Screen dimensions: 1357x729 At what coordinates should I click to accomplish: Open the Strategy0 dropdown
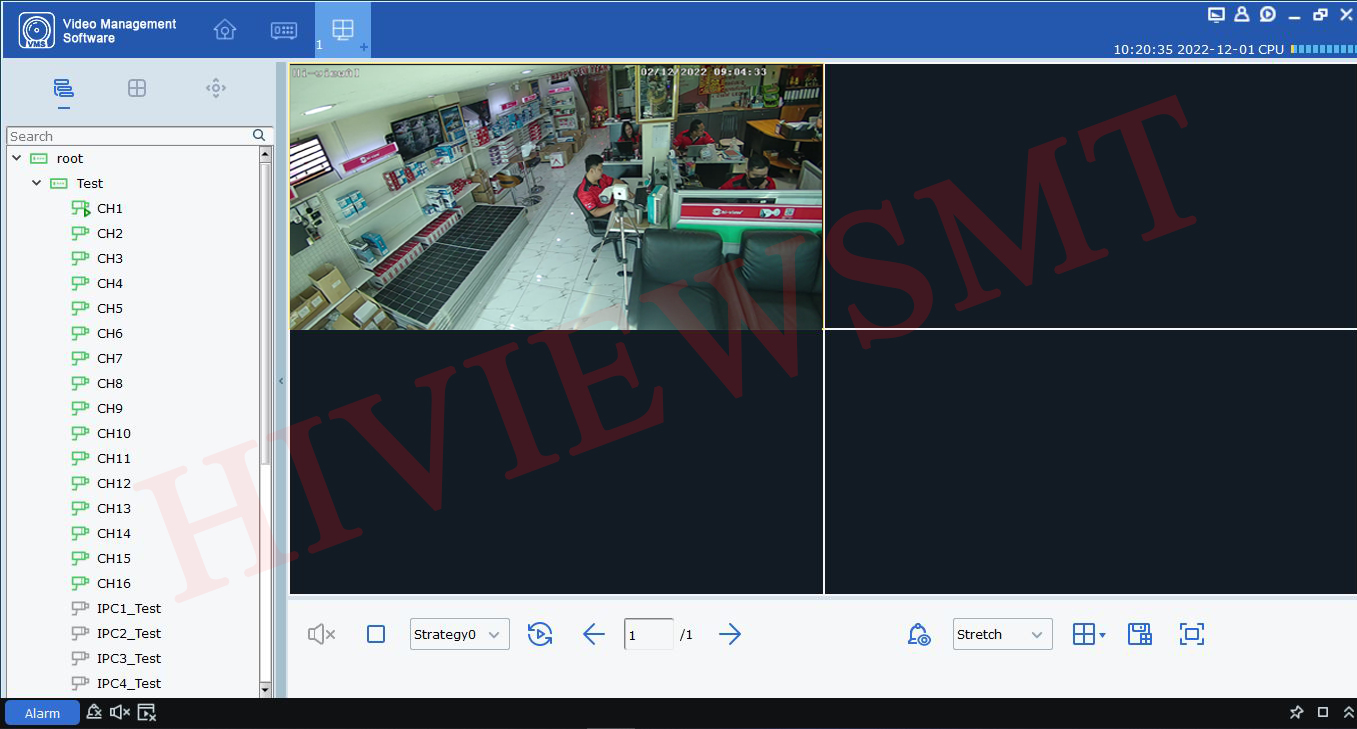tap(460, 634)
